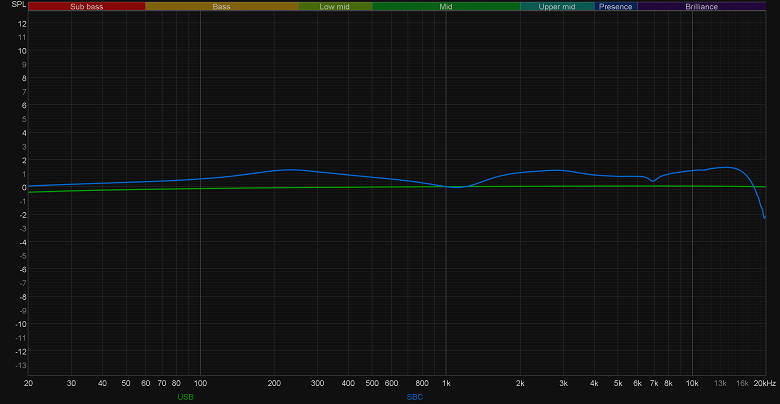Click the -6 dB SPL axis value
Viewport: 780px width, 404px height.
point(23,270)
